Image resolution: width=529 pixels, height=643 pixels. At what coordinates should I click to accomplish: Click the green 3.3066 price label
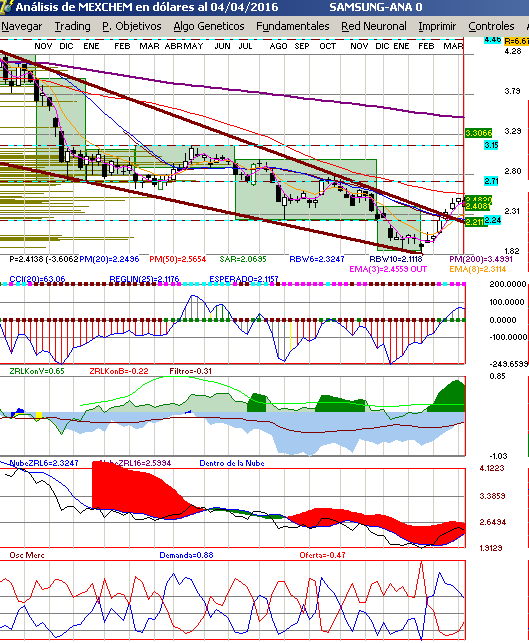tap(478, 133)
